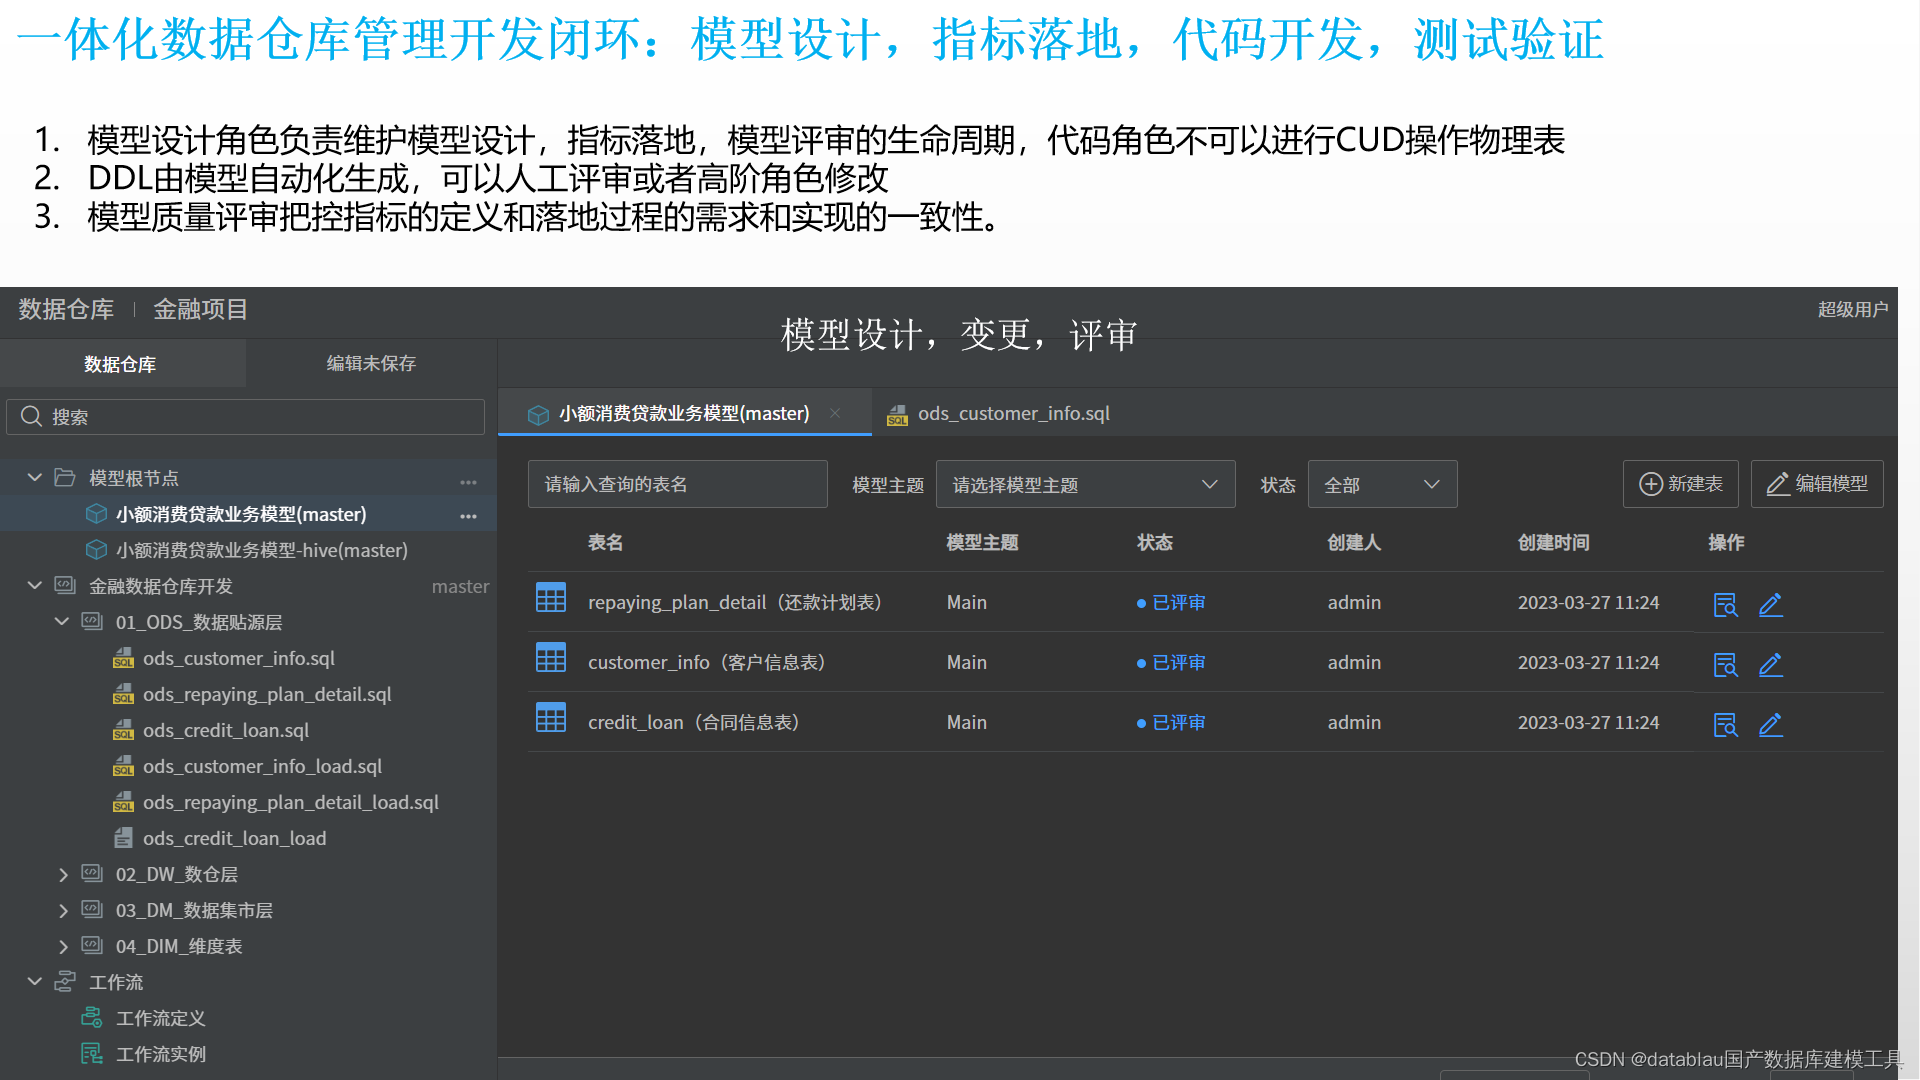This screenshot has width=1920, height=1080.
Task: Click the 创建时间 column header
Action: (1553, 542)
